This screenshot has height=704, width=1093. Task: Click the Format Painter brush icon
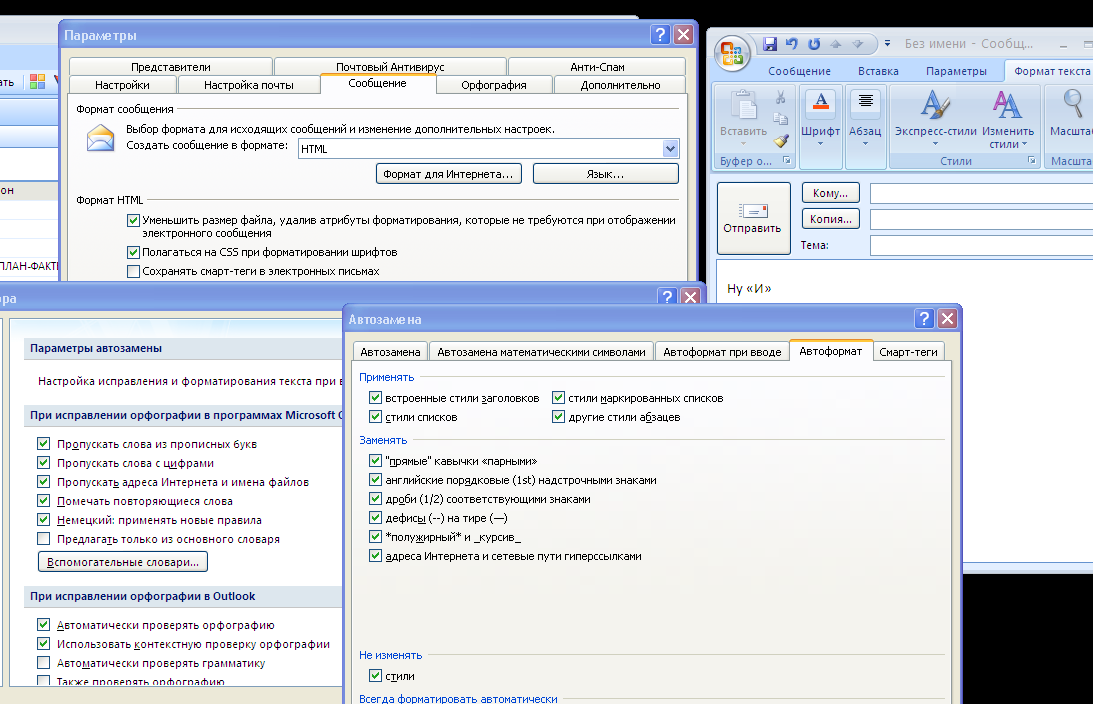(781, 141)
